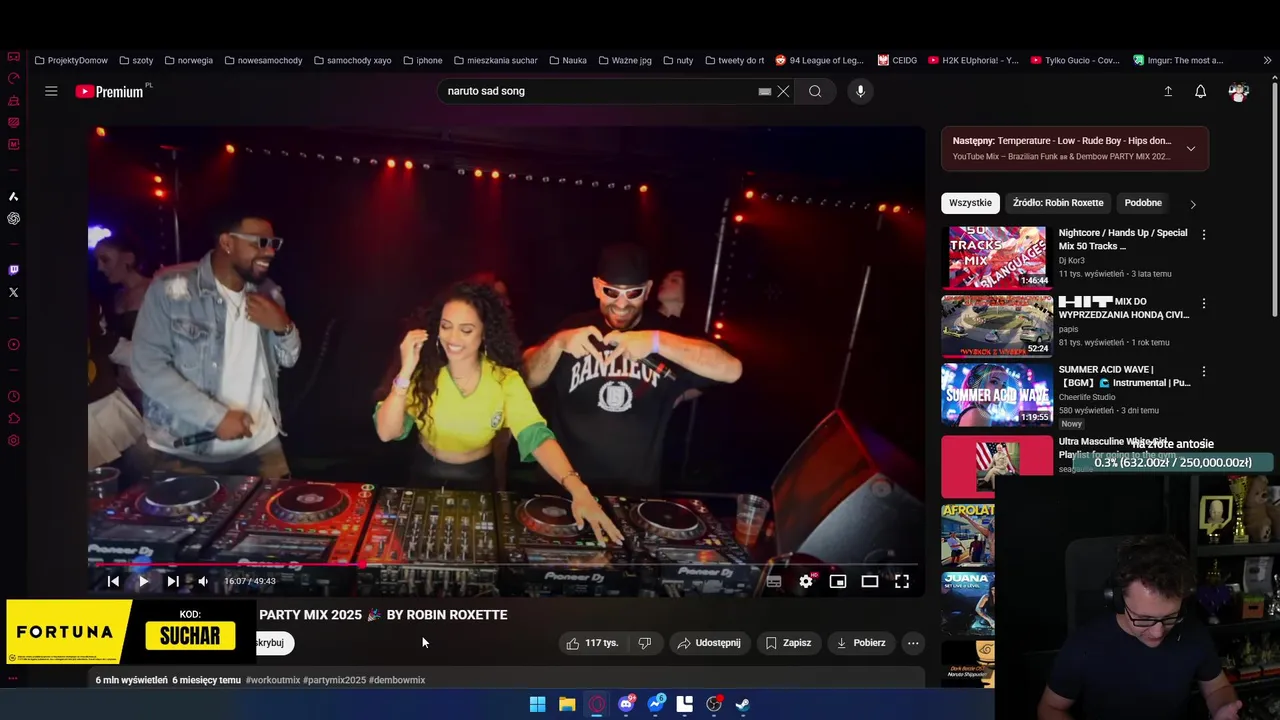
Task: Select the Wszystkie filter chip
Action: [x=970, y=203]
